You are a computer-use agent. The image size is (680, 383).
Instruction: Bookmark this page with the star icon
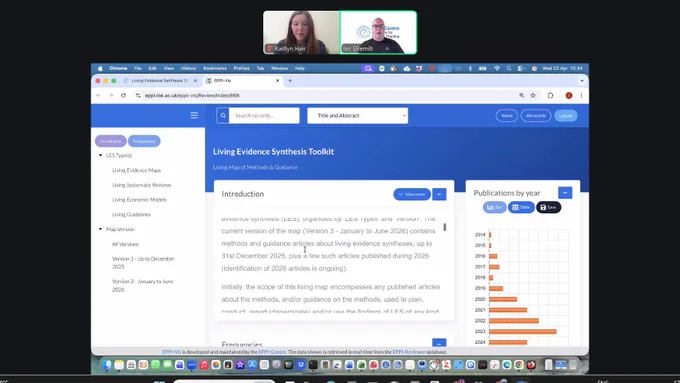coord(533,95)
